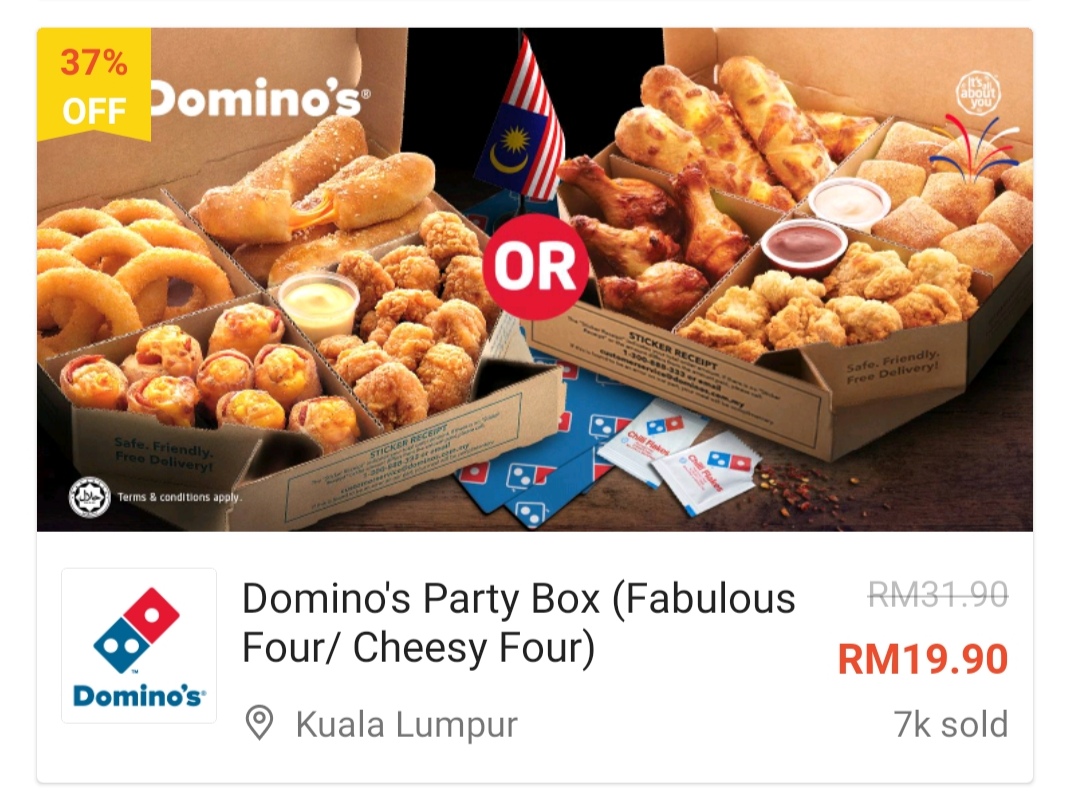This screenshot has height=803, width=1074.
Task: Click the onion rings in left box
Action: [130, 271]
